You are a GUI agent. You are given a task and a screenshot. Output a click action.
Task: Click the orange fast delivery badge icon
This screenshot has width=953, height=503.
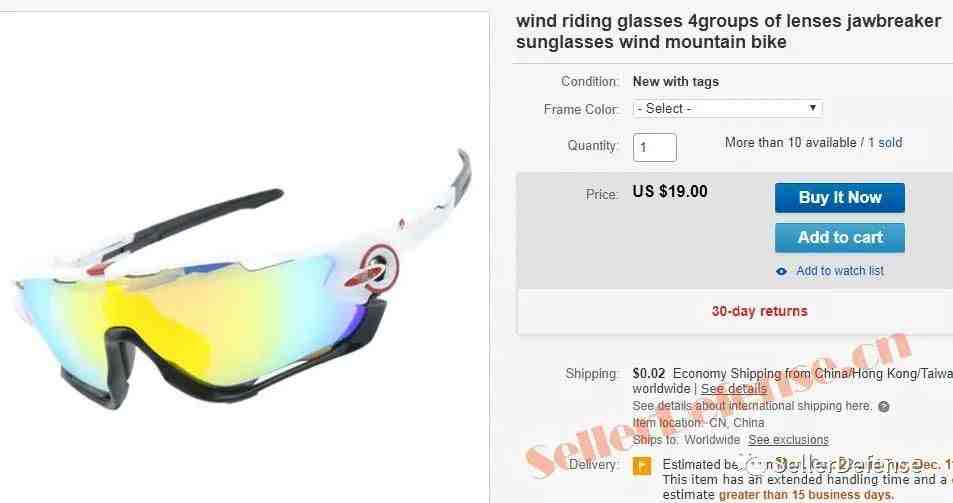pyautogui.click(x=642, y=466)
